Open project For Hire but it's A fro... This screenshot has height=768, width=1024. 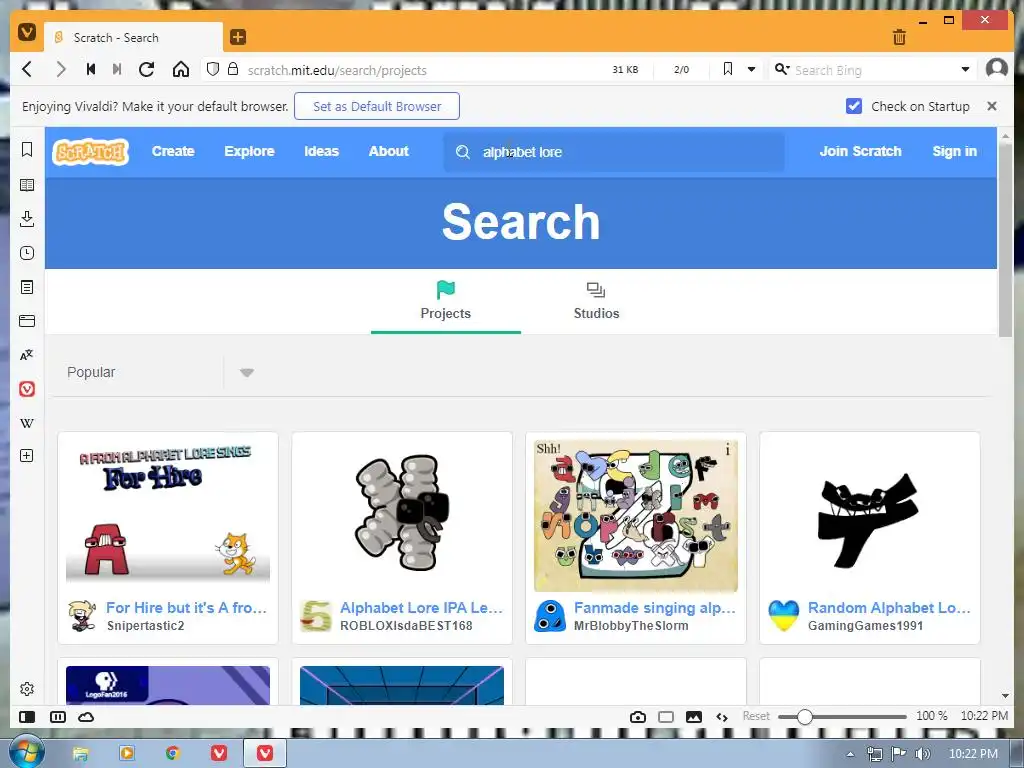(186, 607)
